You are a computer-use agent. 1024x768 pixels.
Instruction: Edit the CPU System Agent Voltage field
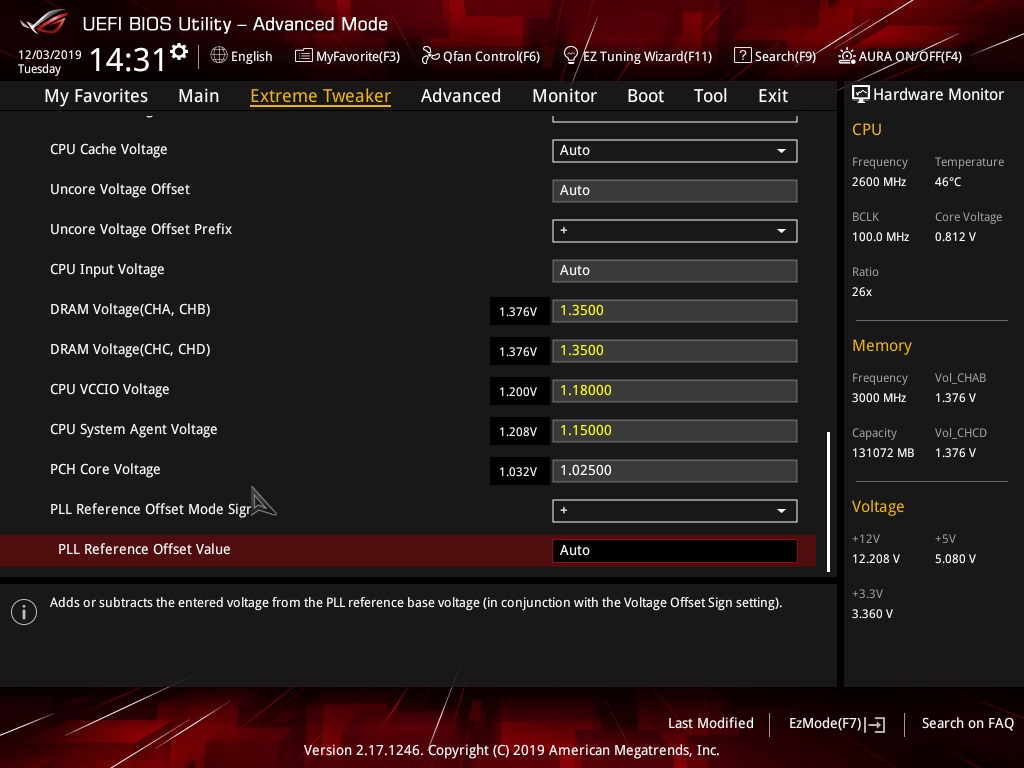pyautogui.click(x=675, y=430)
